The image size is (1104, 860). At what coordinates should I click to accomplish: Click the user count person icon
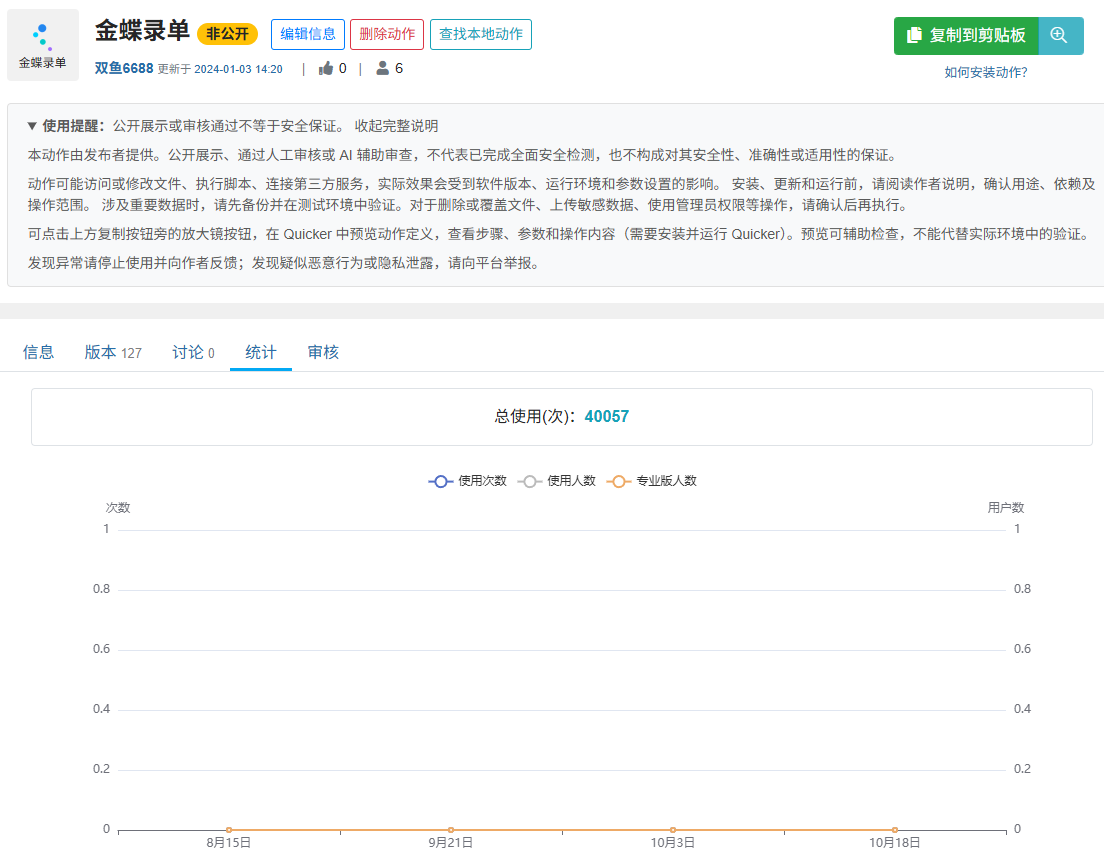382,68
